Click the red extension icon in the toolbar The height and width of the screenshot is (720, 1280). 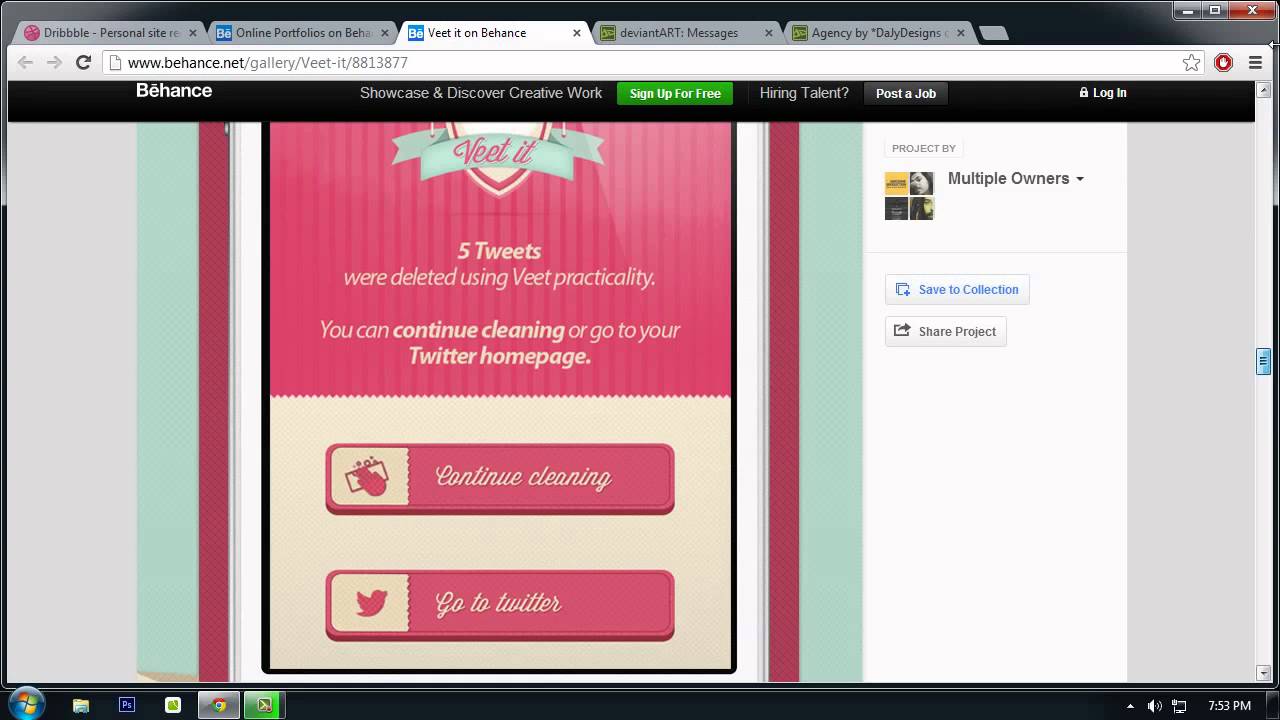click(1223, 62)
